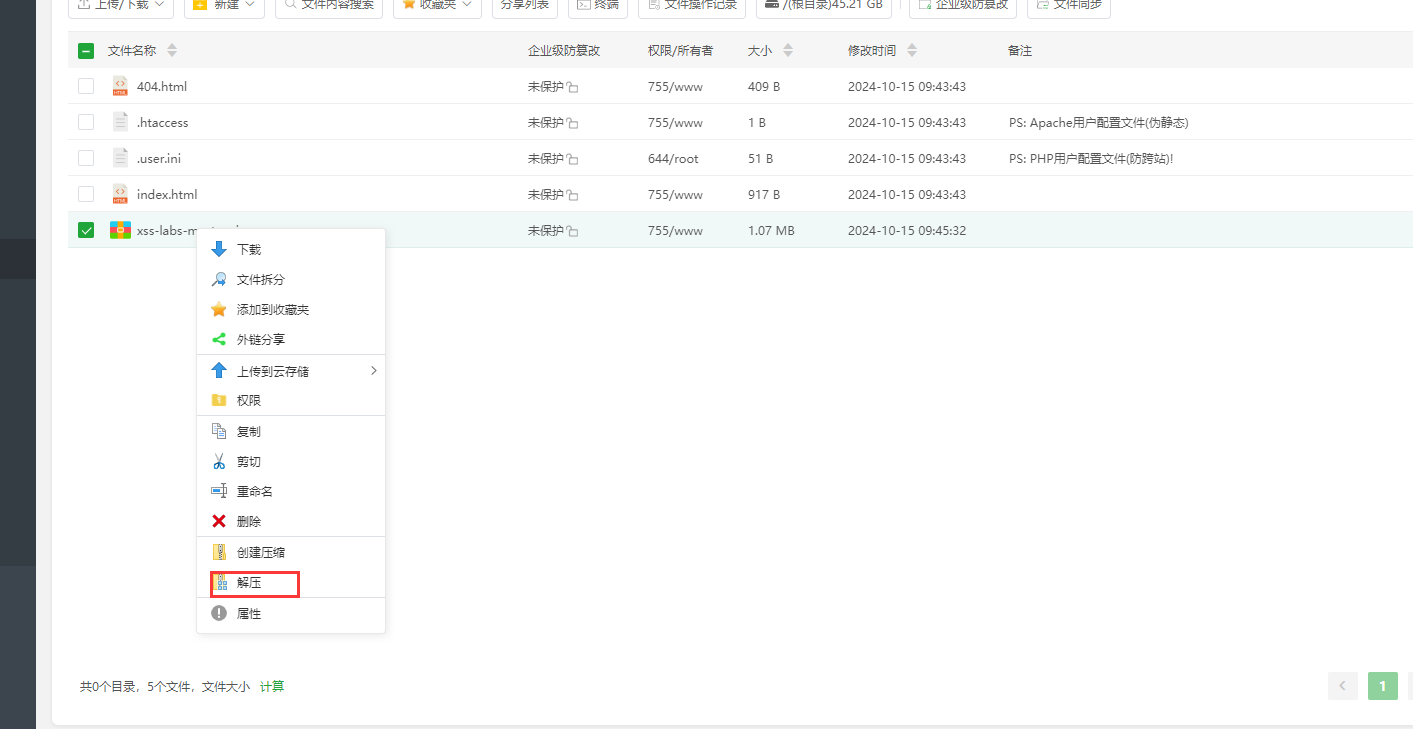Click the PHP用户配置文件 note text

coord(1091,159)
